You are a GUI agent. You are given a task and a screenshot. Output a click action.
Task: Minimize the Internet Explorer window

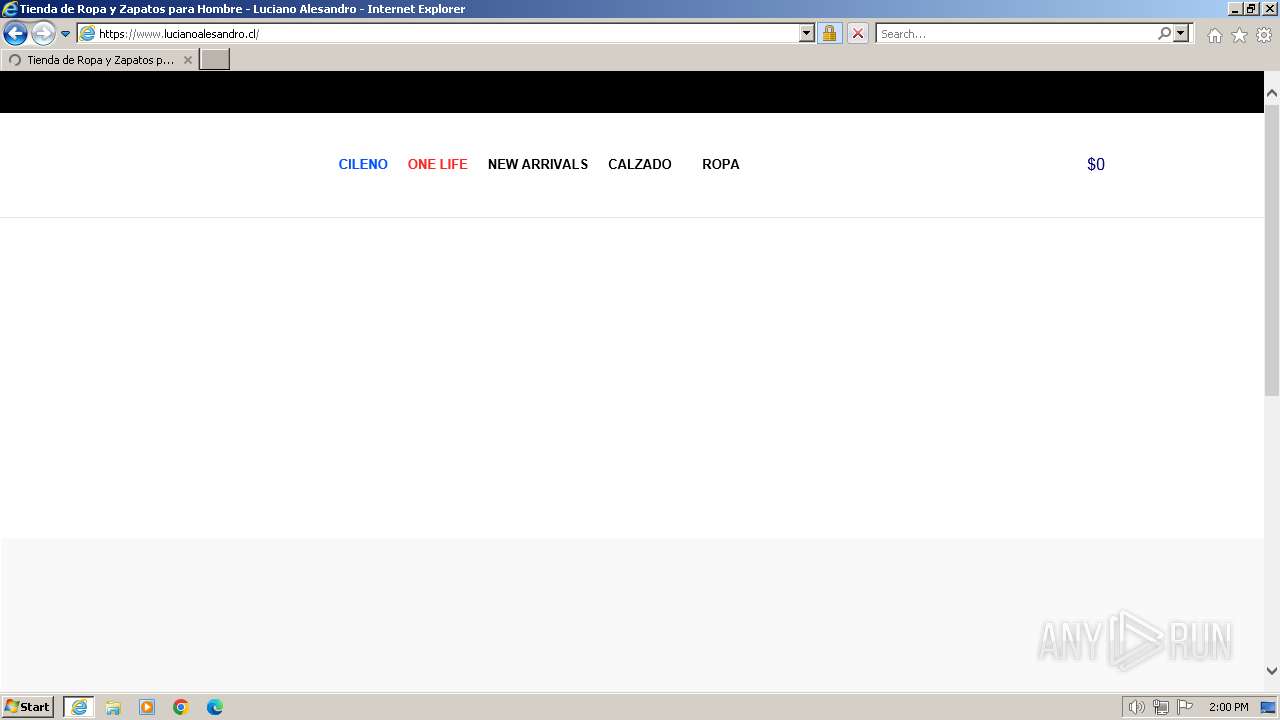(x=1234, y=9)
